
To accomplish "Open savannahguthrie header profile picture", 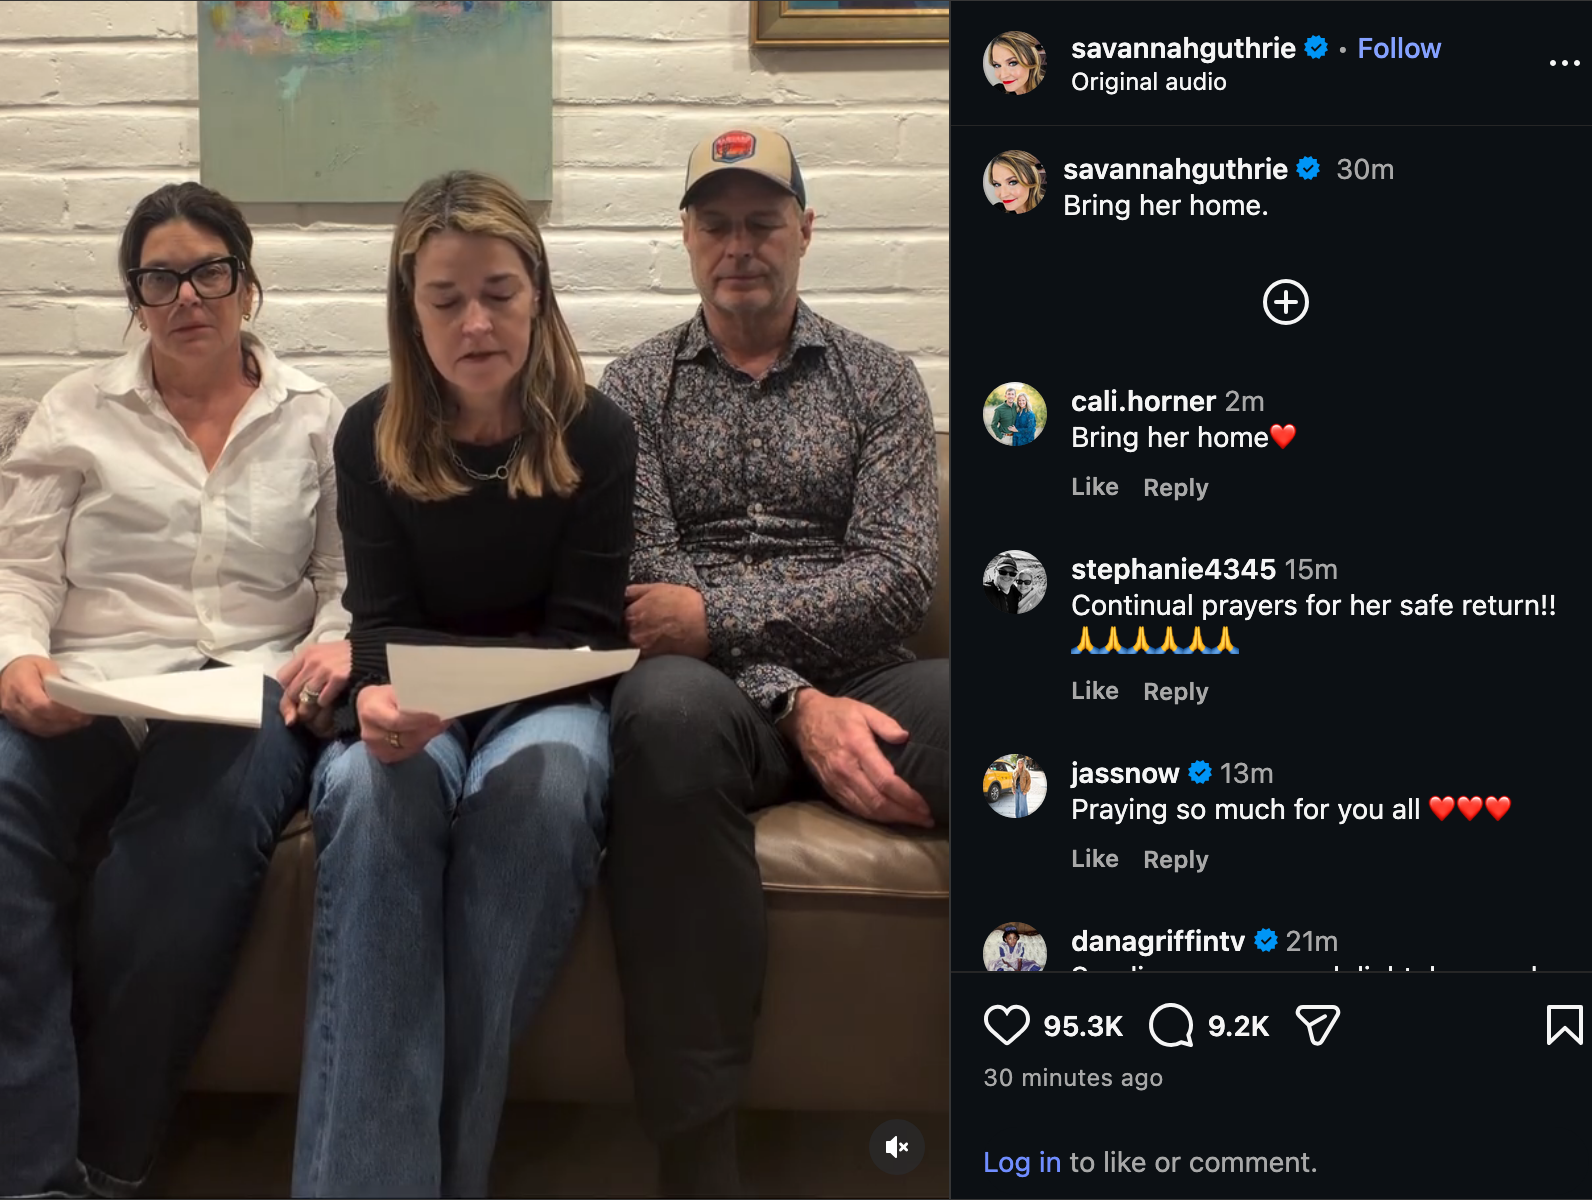I will coord(1015,63).
